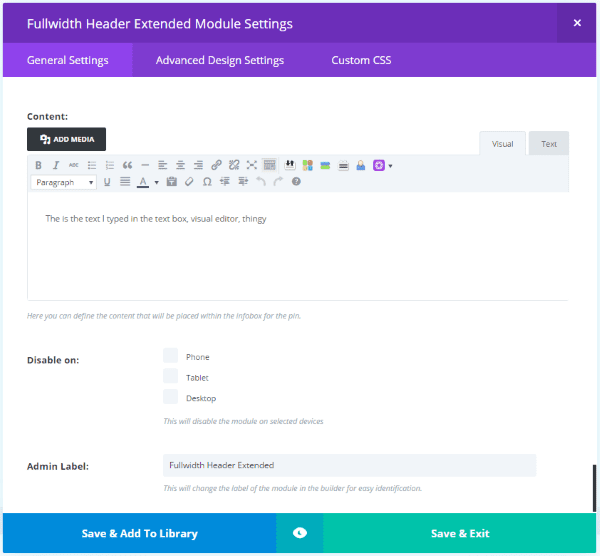Align text right
This screenshot has height=556, width=600.
pos(198,165)
